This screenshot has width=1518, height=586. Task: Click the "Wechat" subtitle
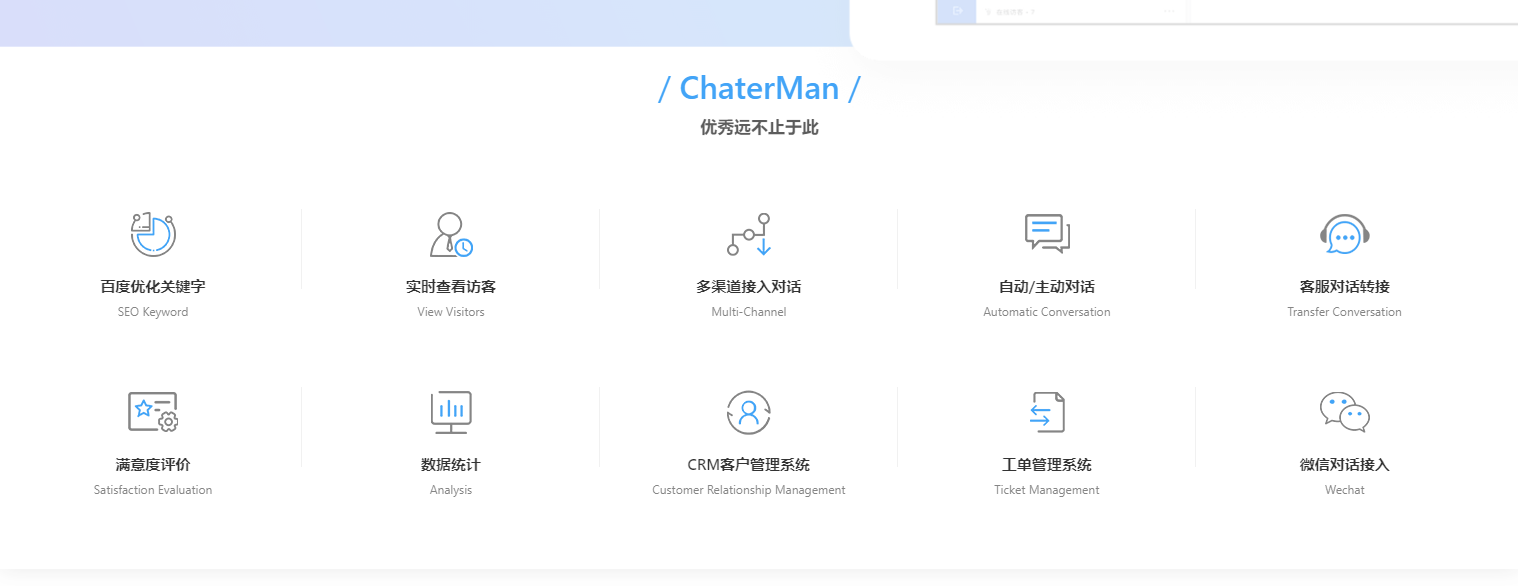(x=1345, y=490)
